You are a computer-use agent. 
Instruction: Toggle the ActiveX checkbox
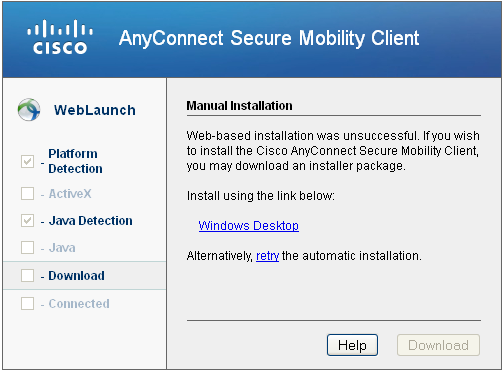[27, 193]
